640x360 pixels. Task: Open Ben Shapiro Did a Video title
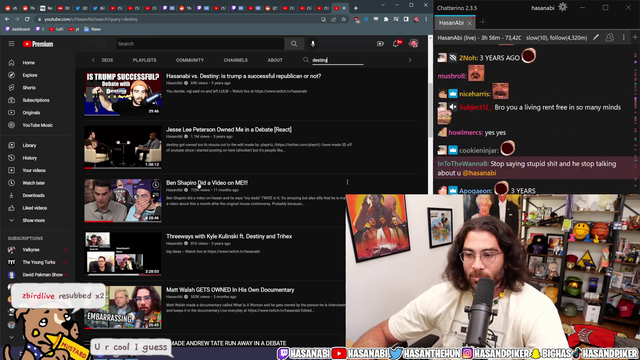click(x=207, y=183)
